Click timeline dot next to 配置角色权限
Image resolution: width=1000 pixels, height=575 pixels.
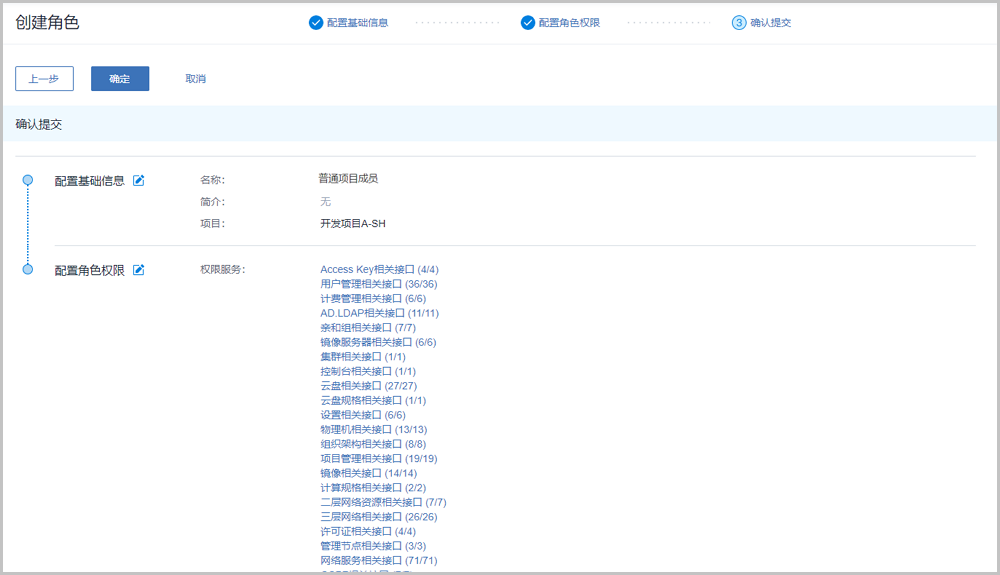pos(28,269)
